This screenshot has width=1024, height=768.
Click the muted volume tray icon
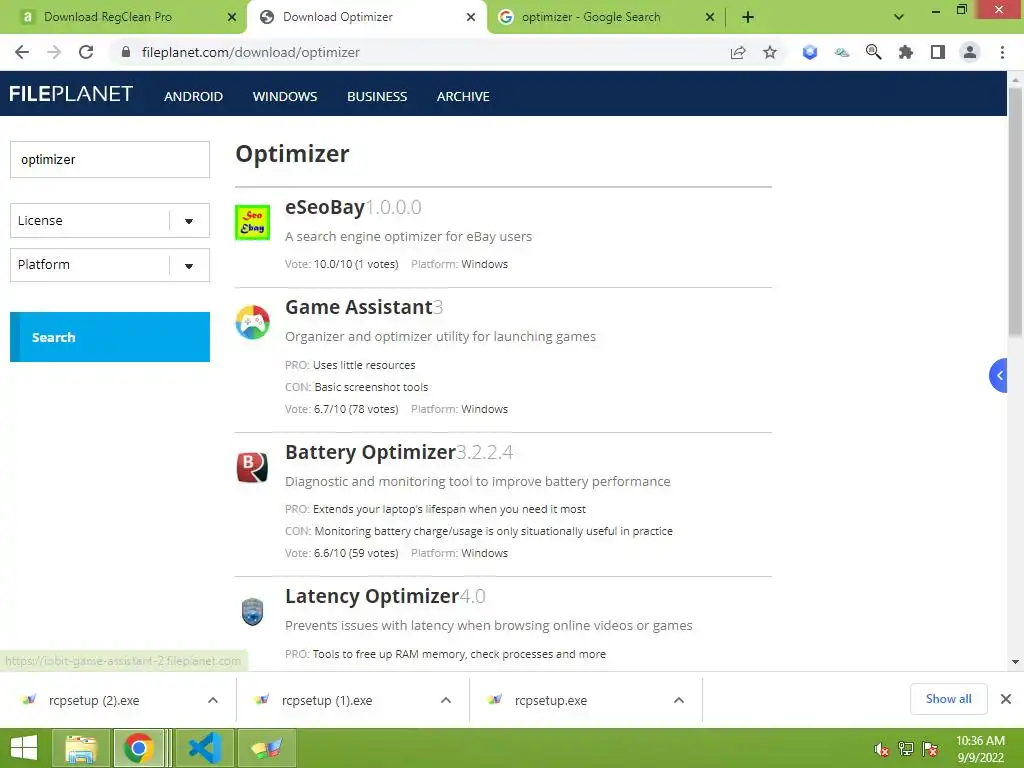pos(882,749)
